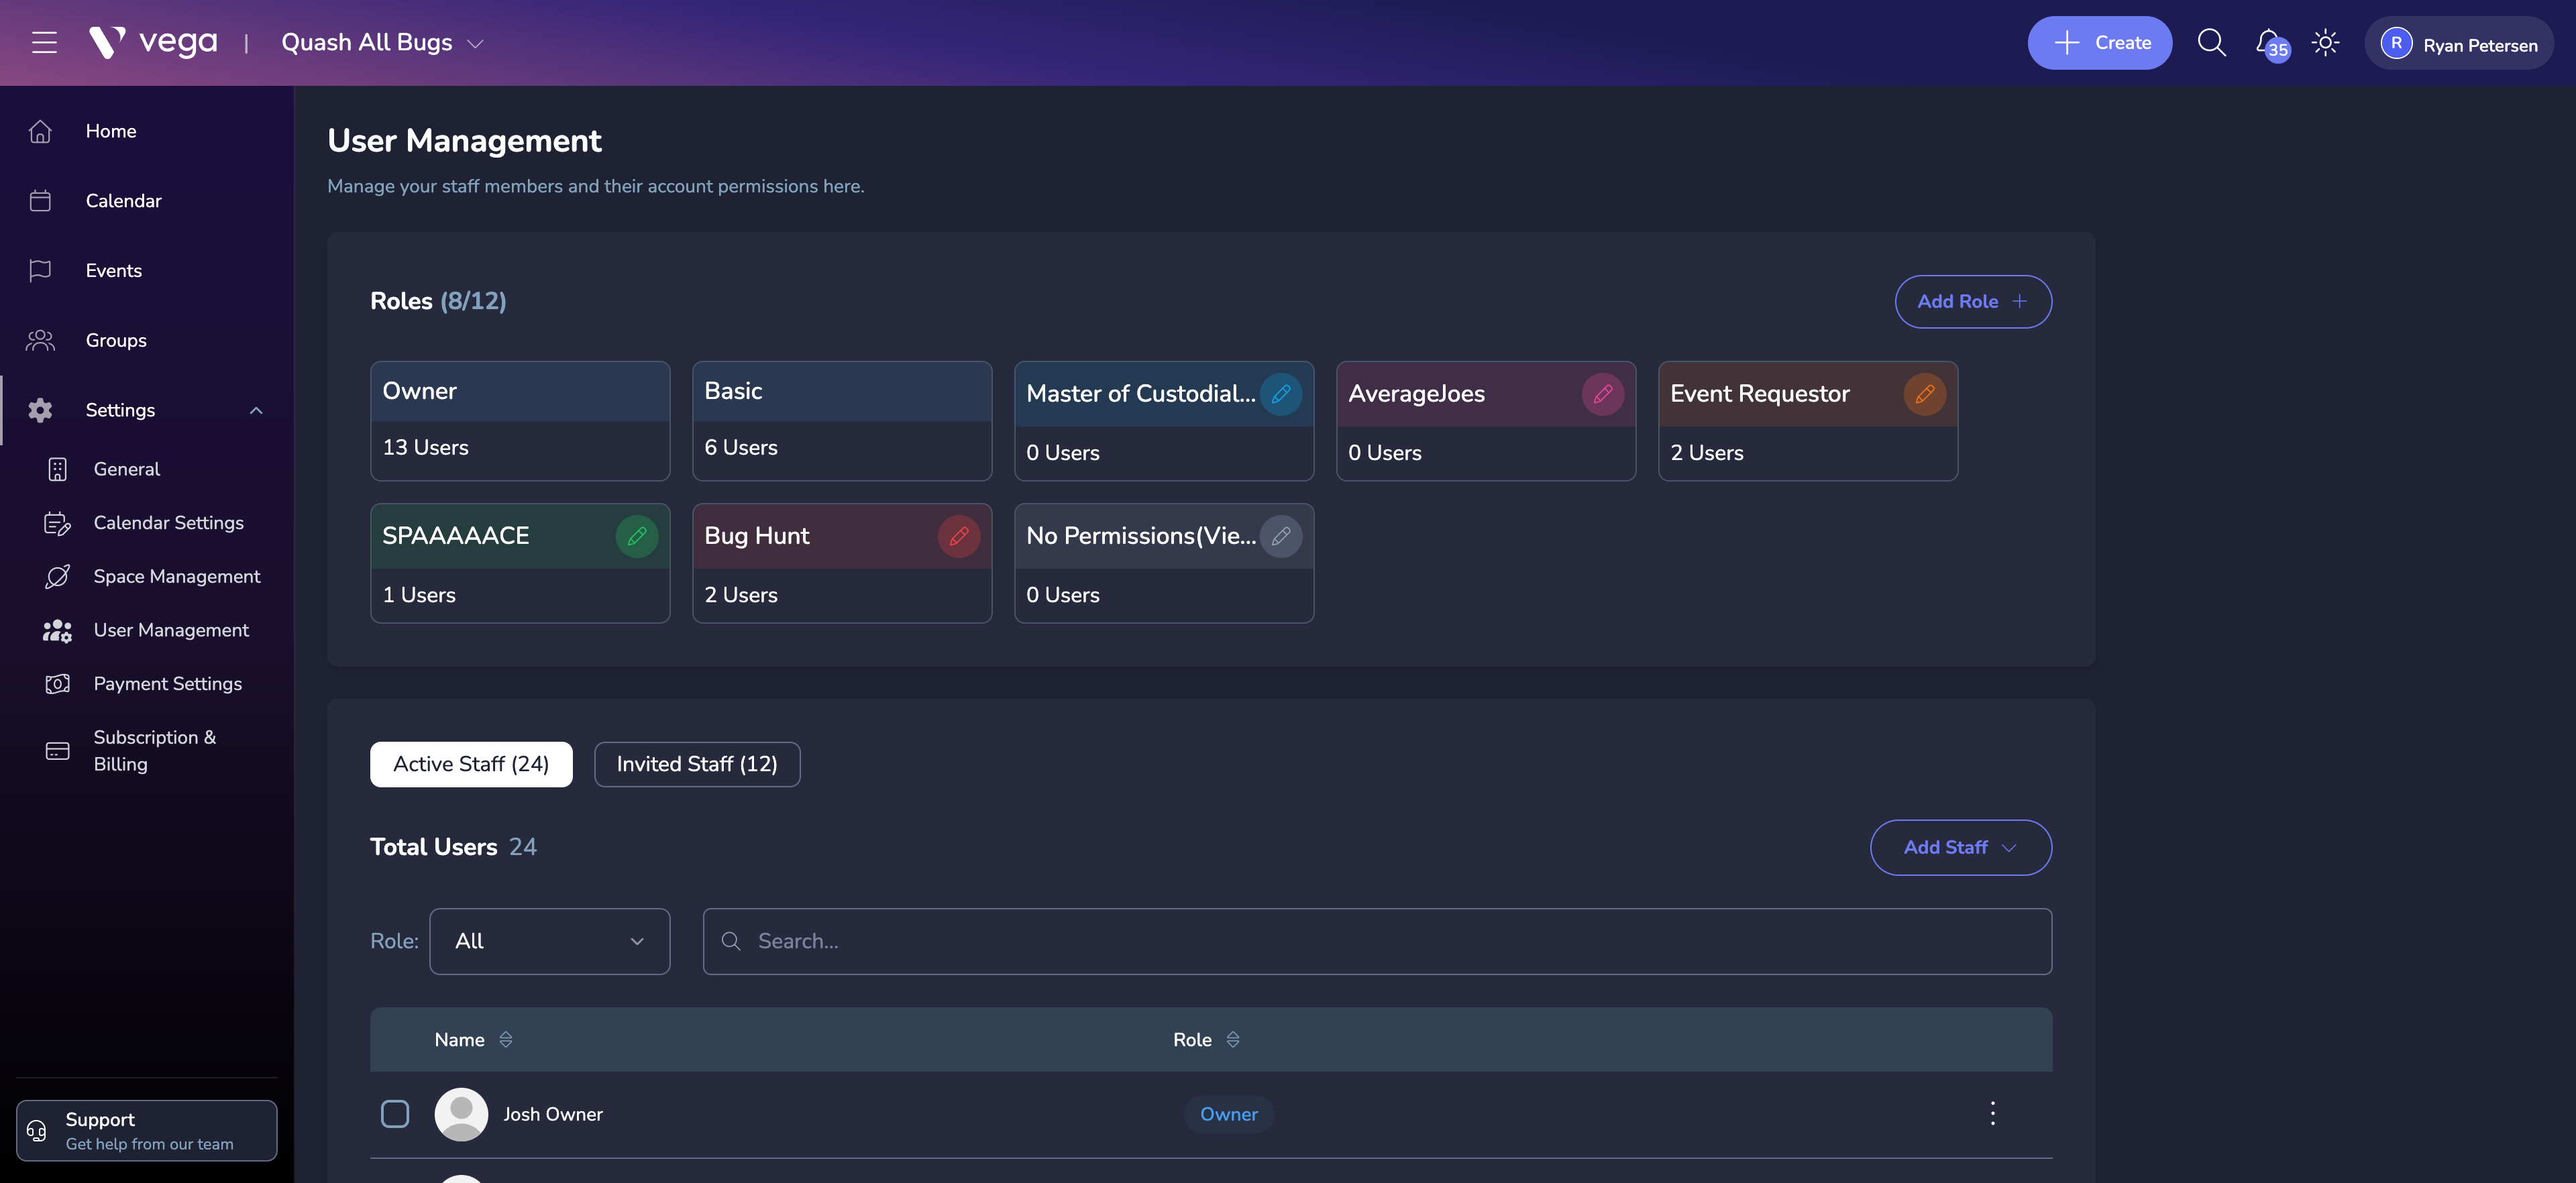The width and height of the screenshot is (2576, 1183).
Task: Open the Role filter dropdown
Action: point(549,940)
